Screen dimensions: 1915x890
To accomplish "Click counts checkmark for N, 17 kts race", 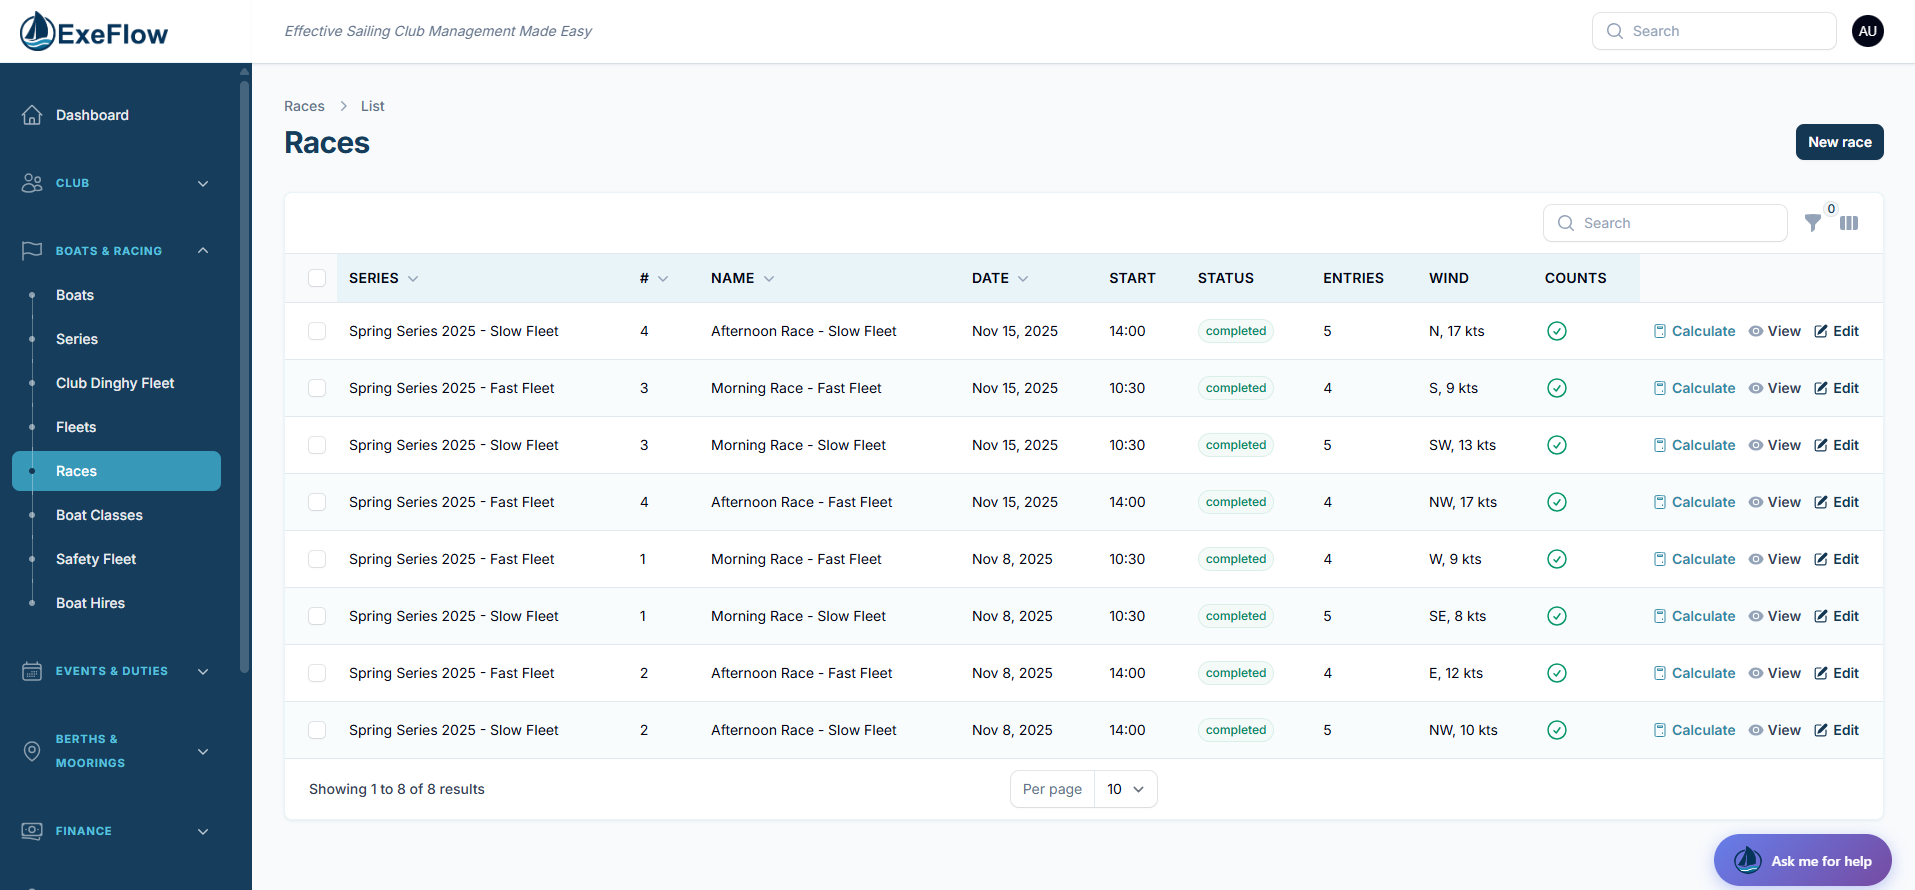I will tap(1556, 331).
